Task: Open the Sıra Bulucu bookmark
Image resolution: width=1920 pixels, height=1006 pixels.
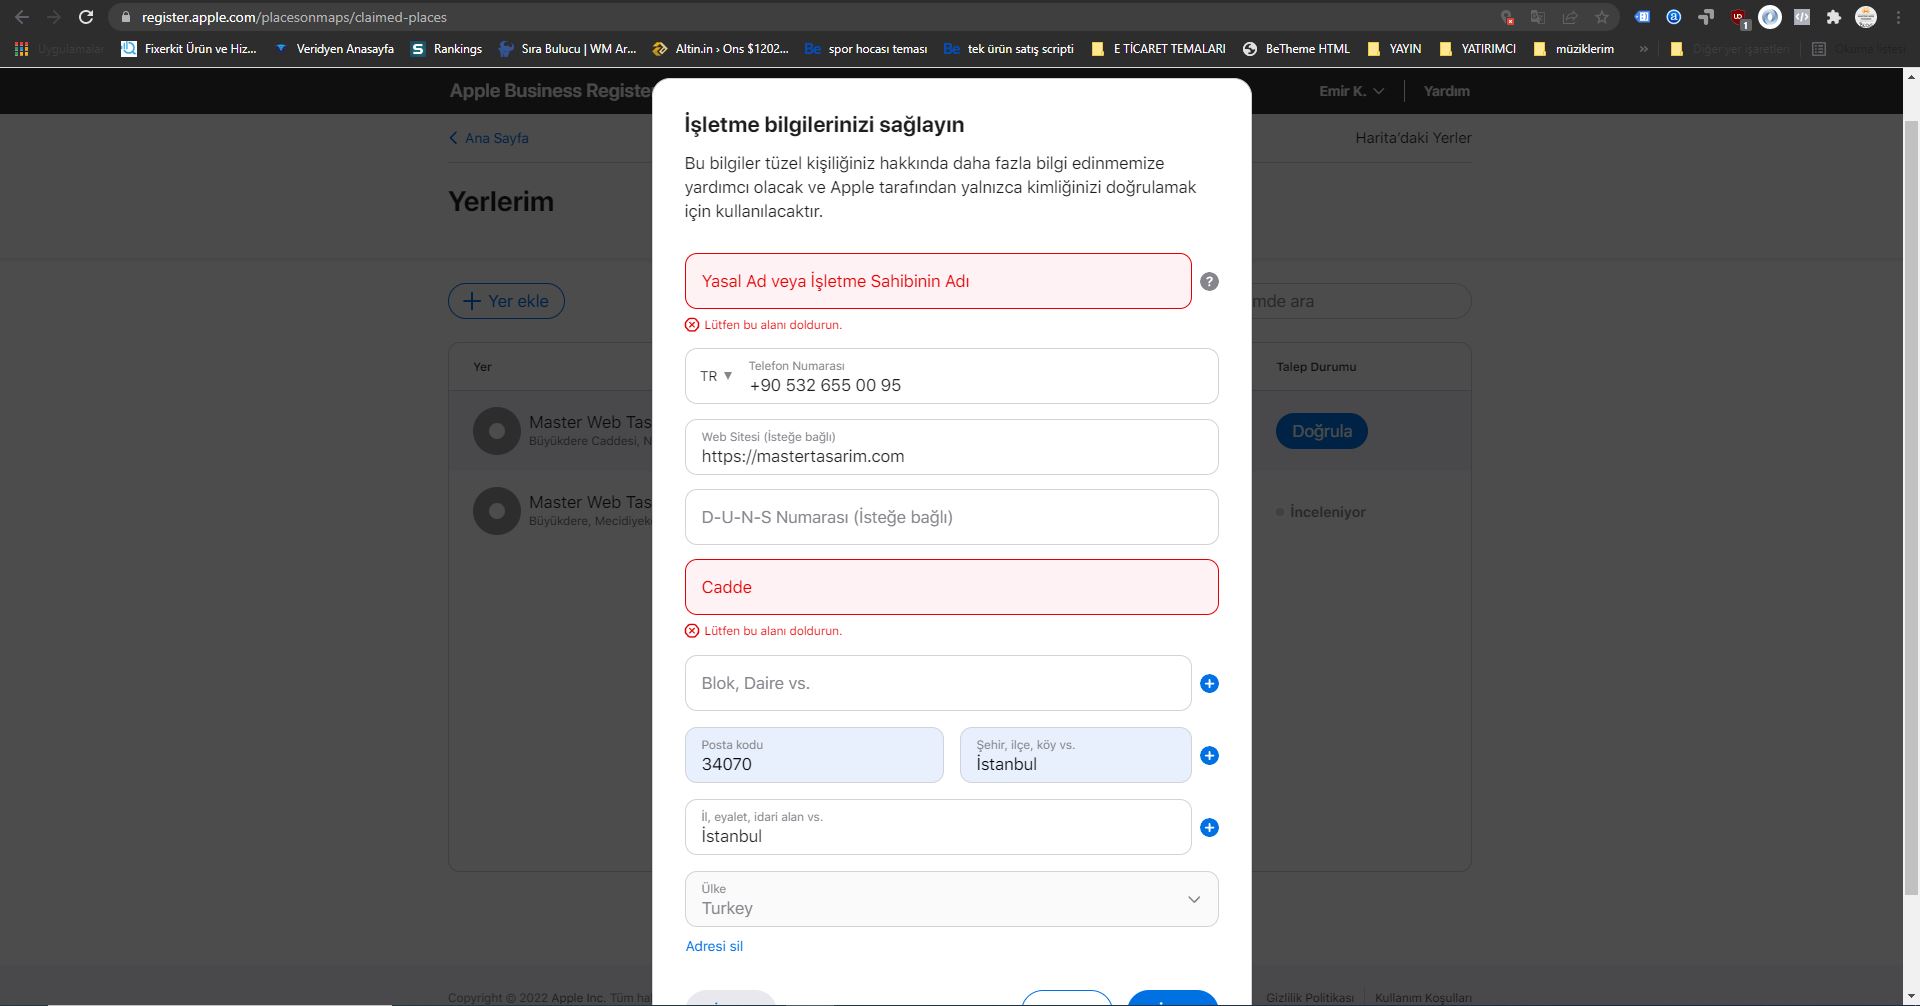Action: pos(567,48)
